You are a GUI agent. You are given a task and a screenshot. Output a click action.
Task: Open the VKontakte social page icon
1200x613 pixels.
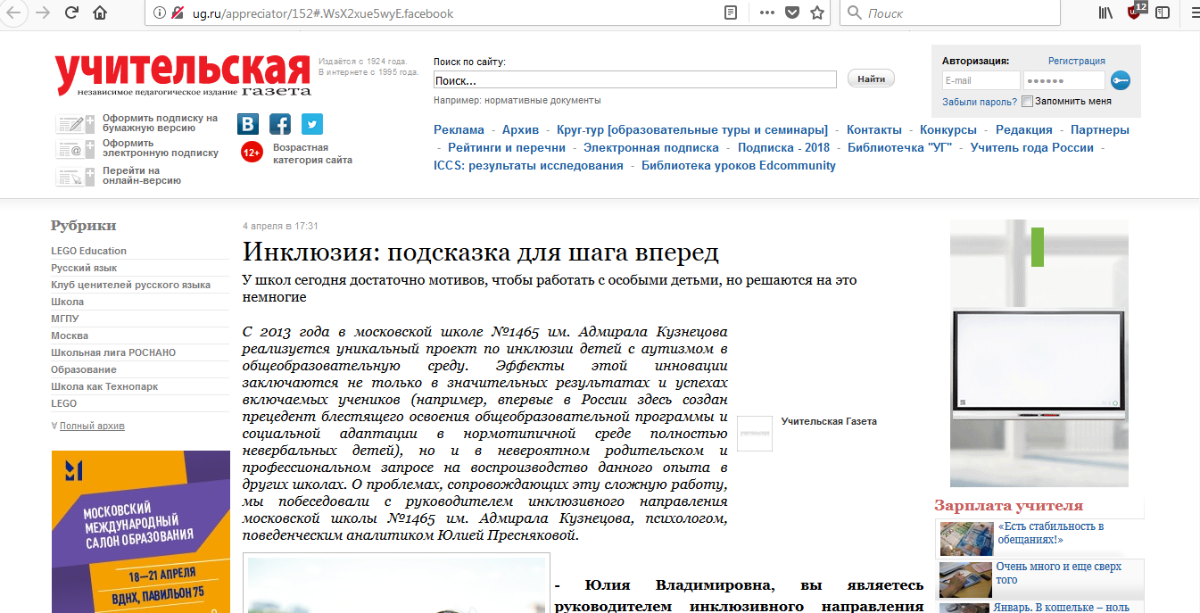pos(248,124)
